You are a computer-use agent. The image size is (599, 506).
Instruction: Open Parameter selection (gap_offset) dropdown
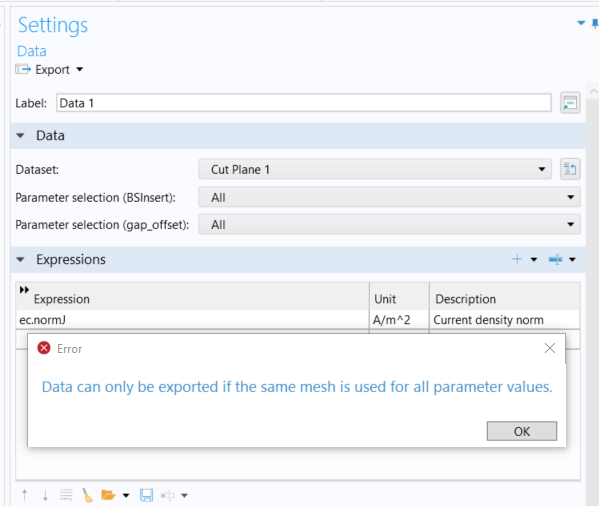(389, 225)
